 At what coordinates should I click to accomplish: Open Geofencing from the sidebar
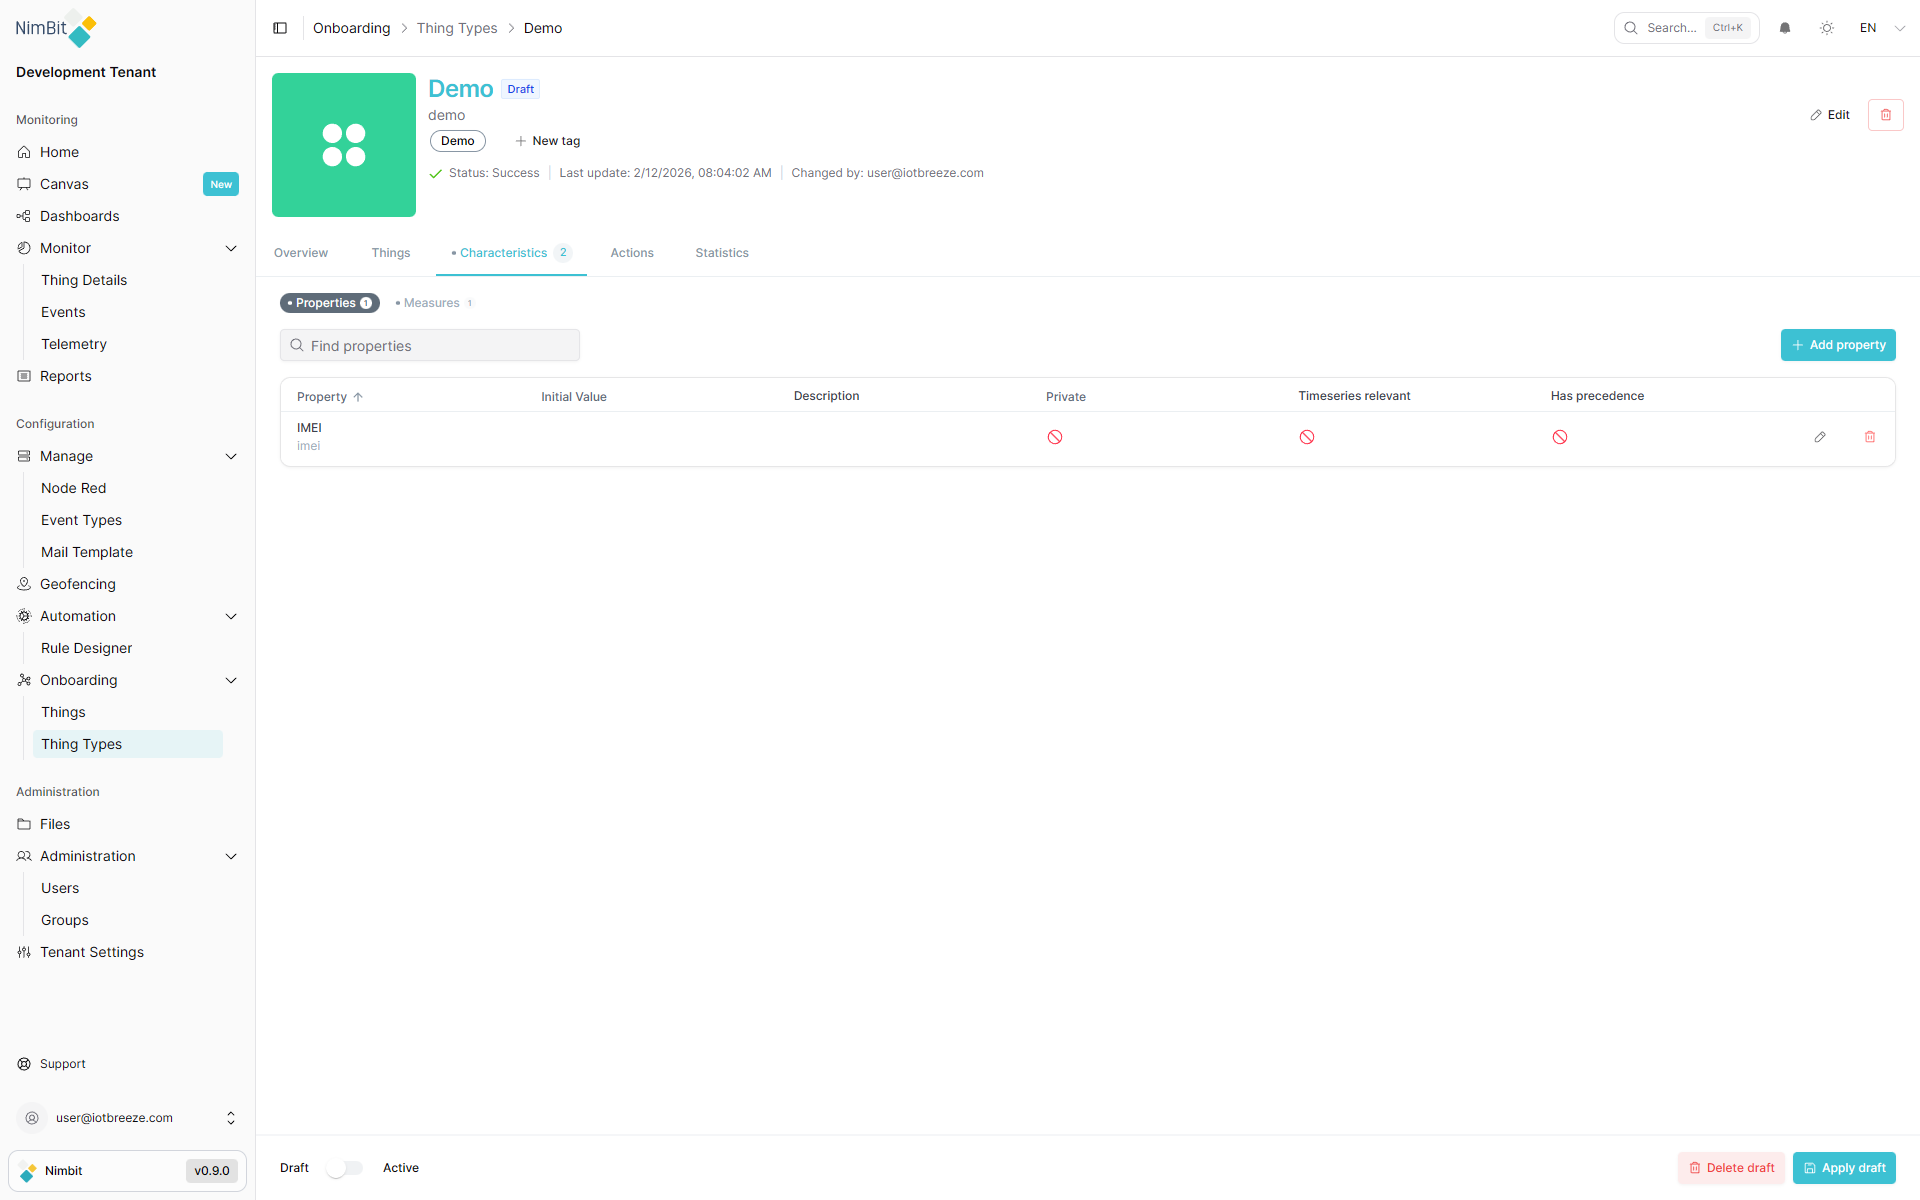coord(78,584)
